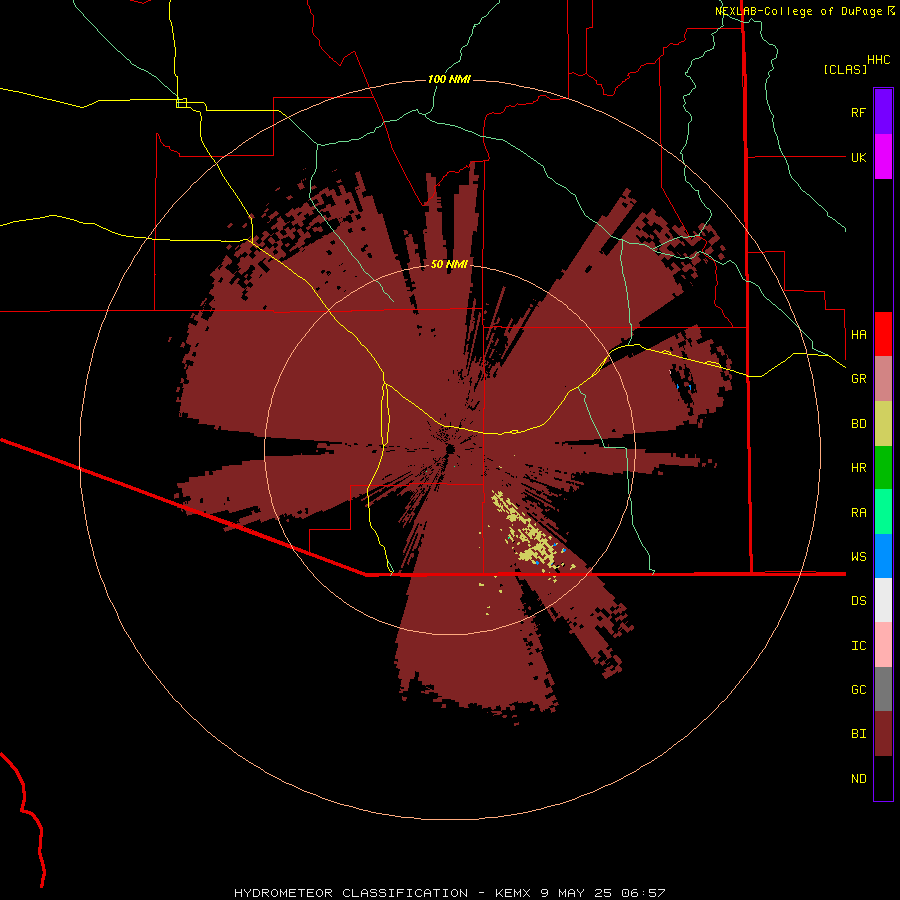This screenshot has width=900, height=900.
Task: Click the RF legend label
Action: [858, 112]
